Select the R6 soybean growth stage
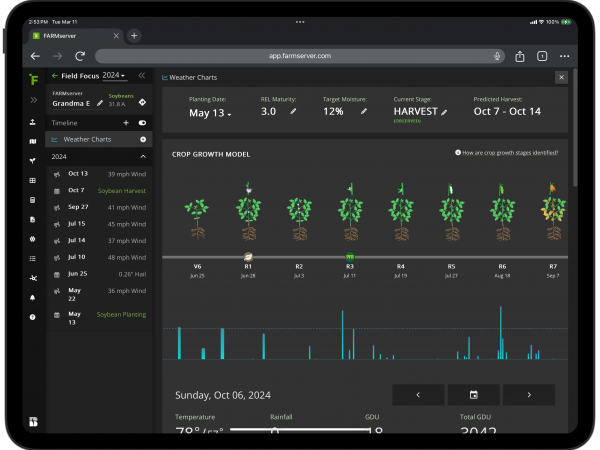 click(x=503, y=212)
